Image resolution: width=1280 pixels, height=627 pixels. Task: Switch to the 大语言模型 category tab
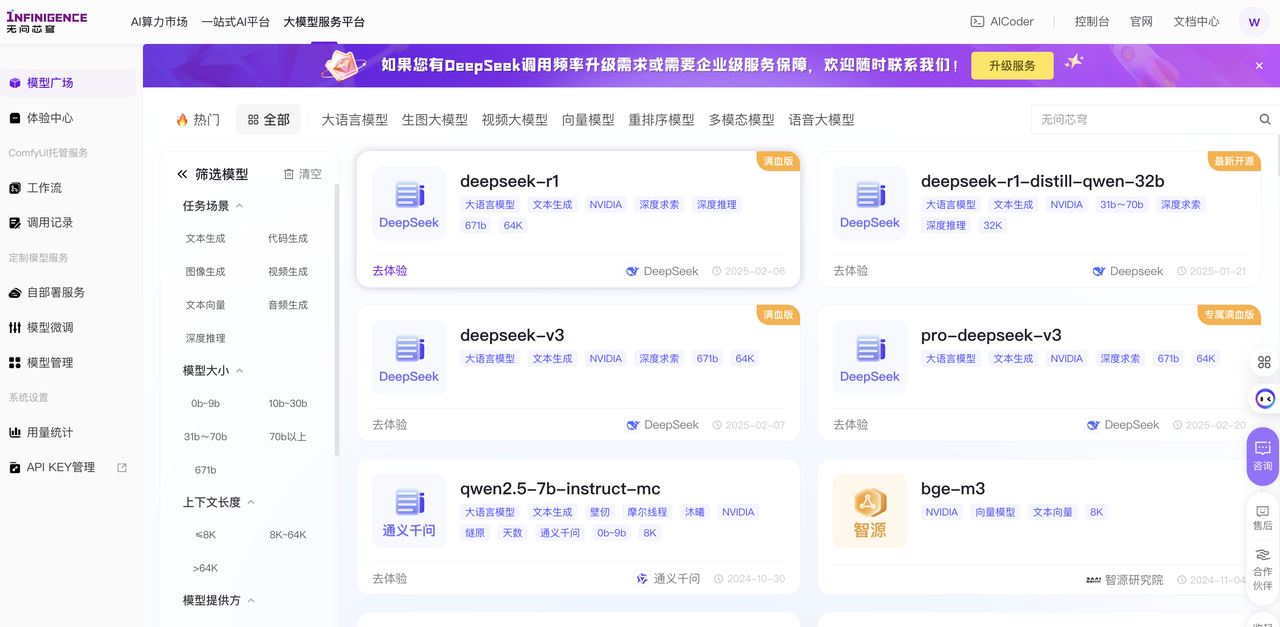click(x=354, y=120)
